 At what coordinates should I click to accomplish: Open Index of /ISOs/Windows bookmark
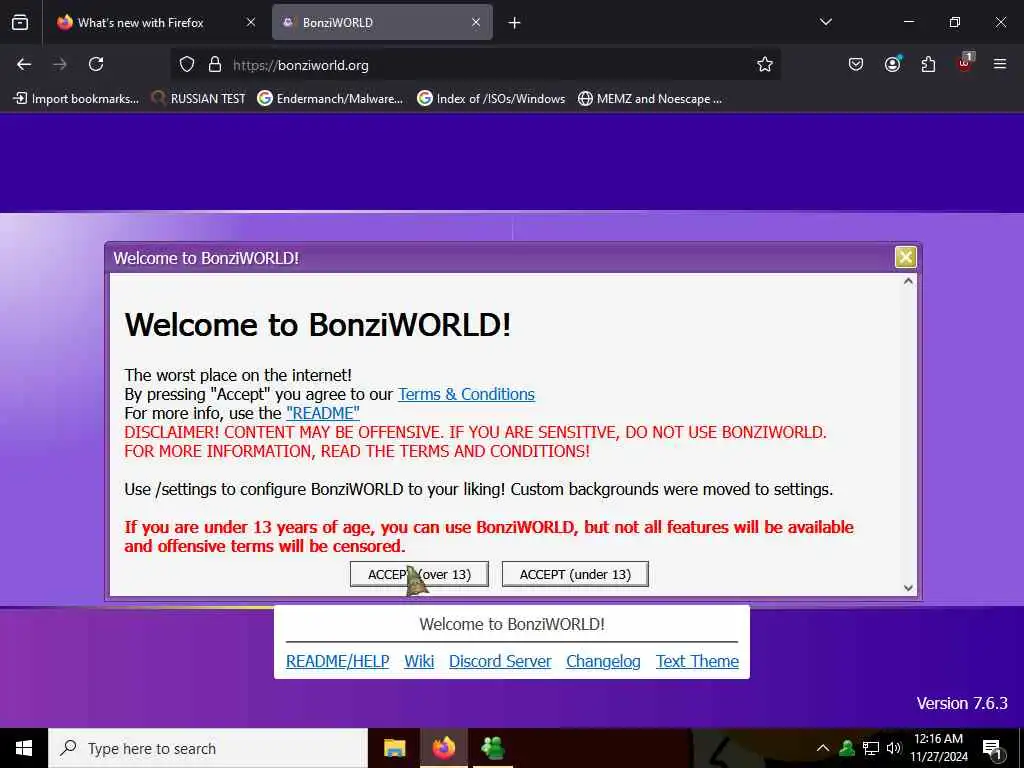click(x=491, y=99)
